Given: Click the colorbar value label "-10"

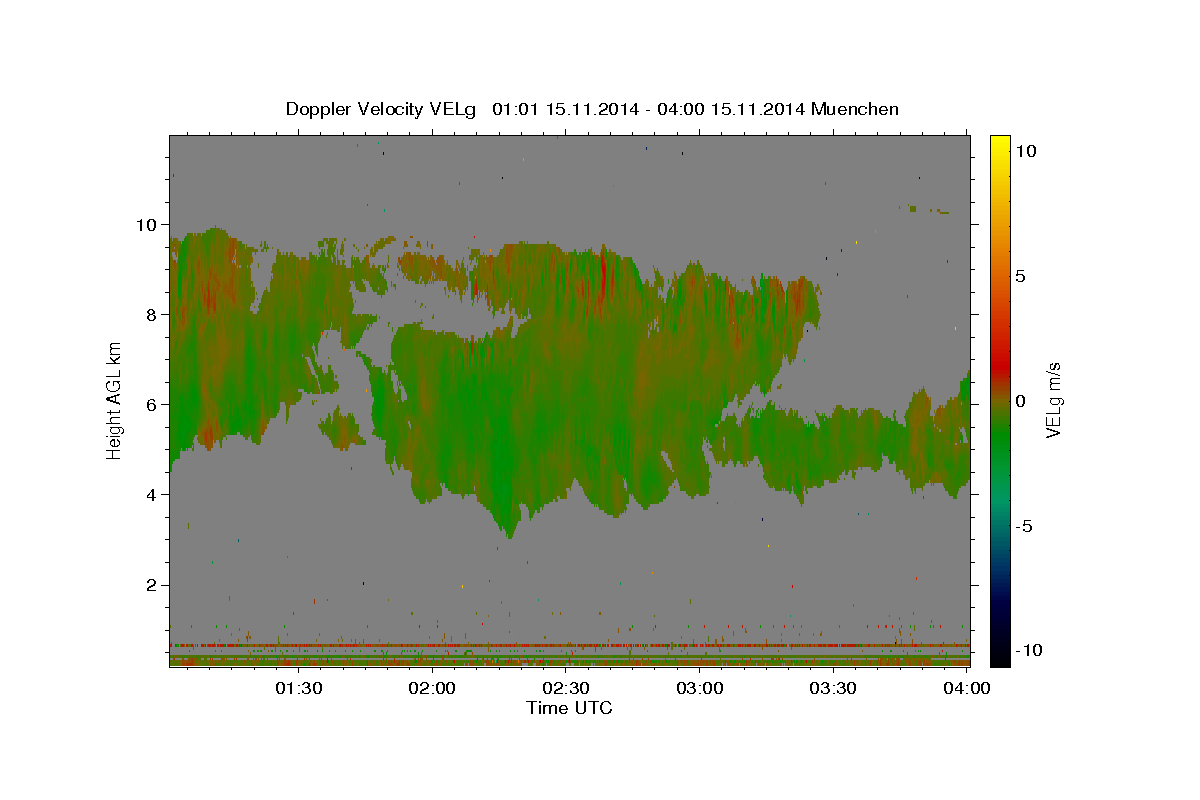Looking at the screenshot, I should 1029,650.
